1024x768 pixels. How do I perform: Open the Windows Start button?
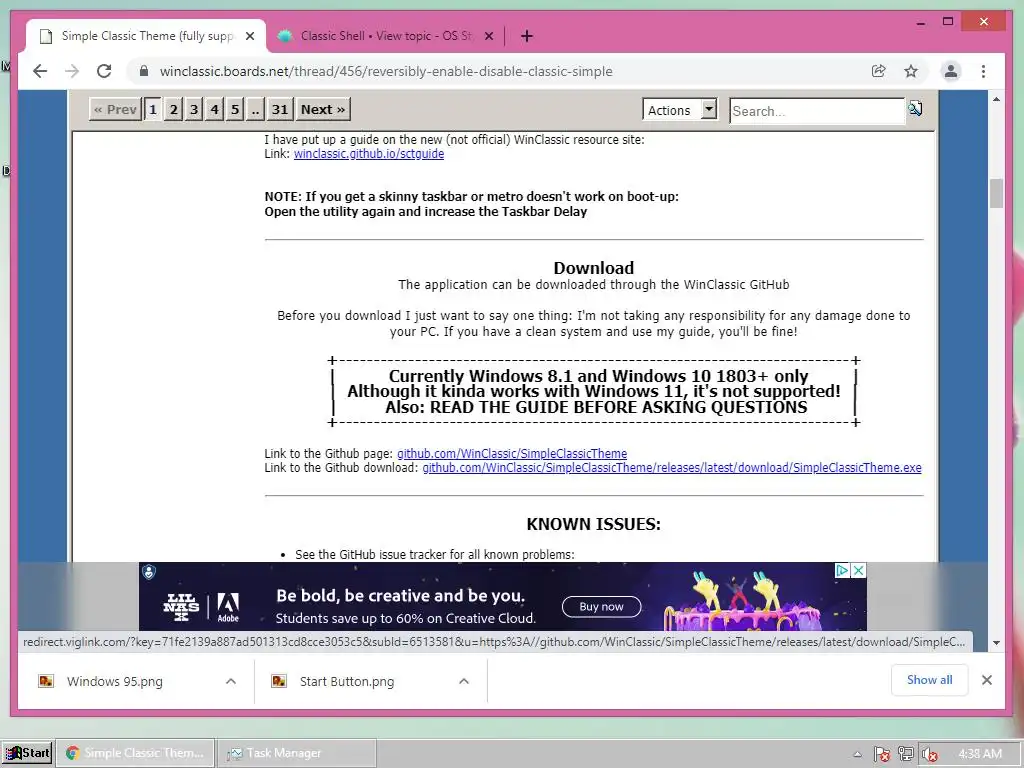tap(27, 753)
